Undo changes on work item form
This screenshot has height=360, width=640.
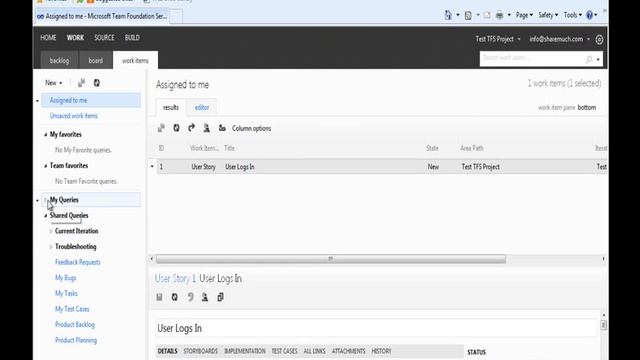click(190, 297)
